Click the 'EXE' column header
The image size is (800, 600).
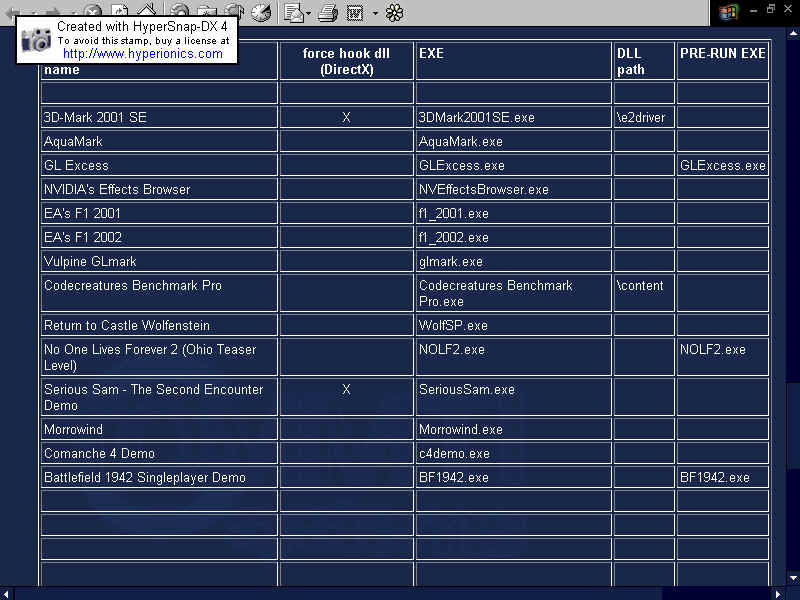[x=513, y=61]
